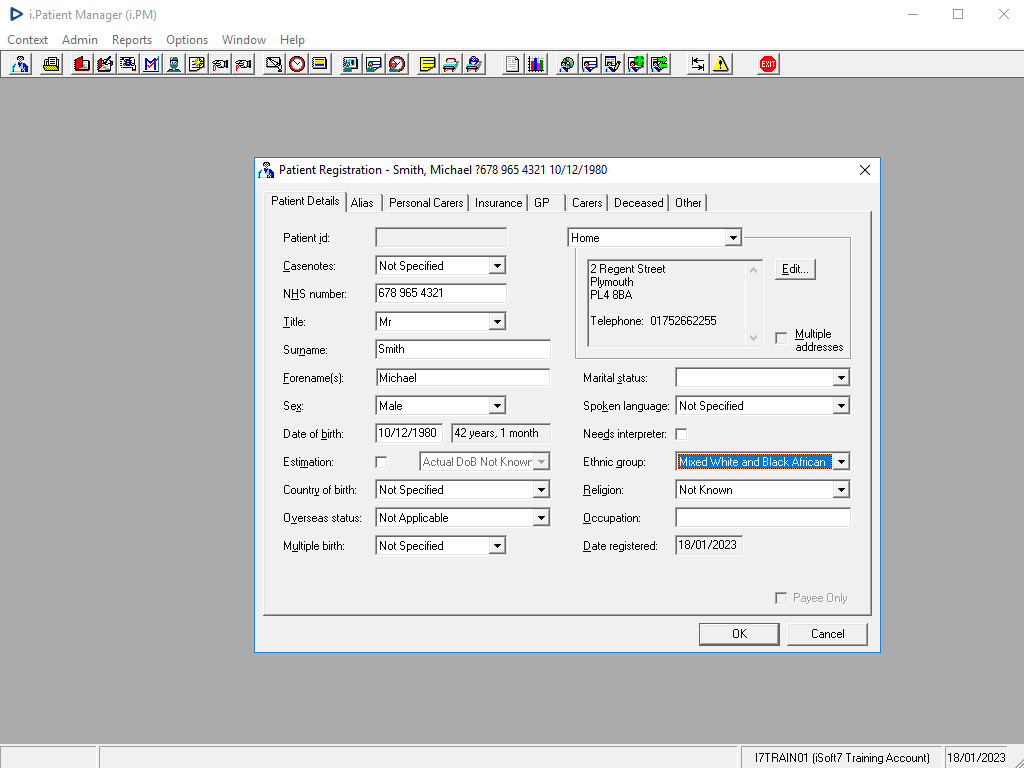Click into the NHS number field

point(441,294)
